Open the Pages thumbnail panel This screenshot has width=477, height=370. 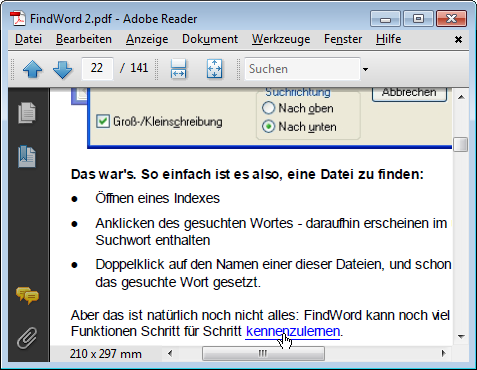[27, 113]
